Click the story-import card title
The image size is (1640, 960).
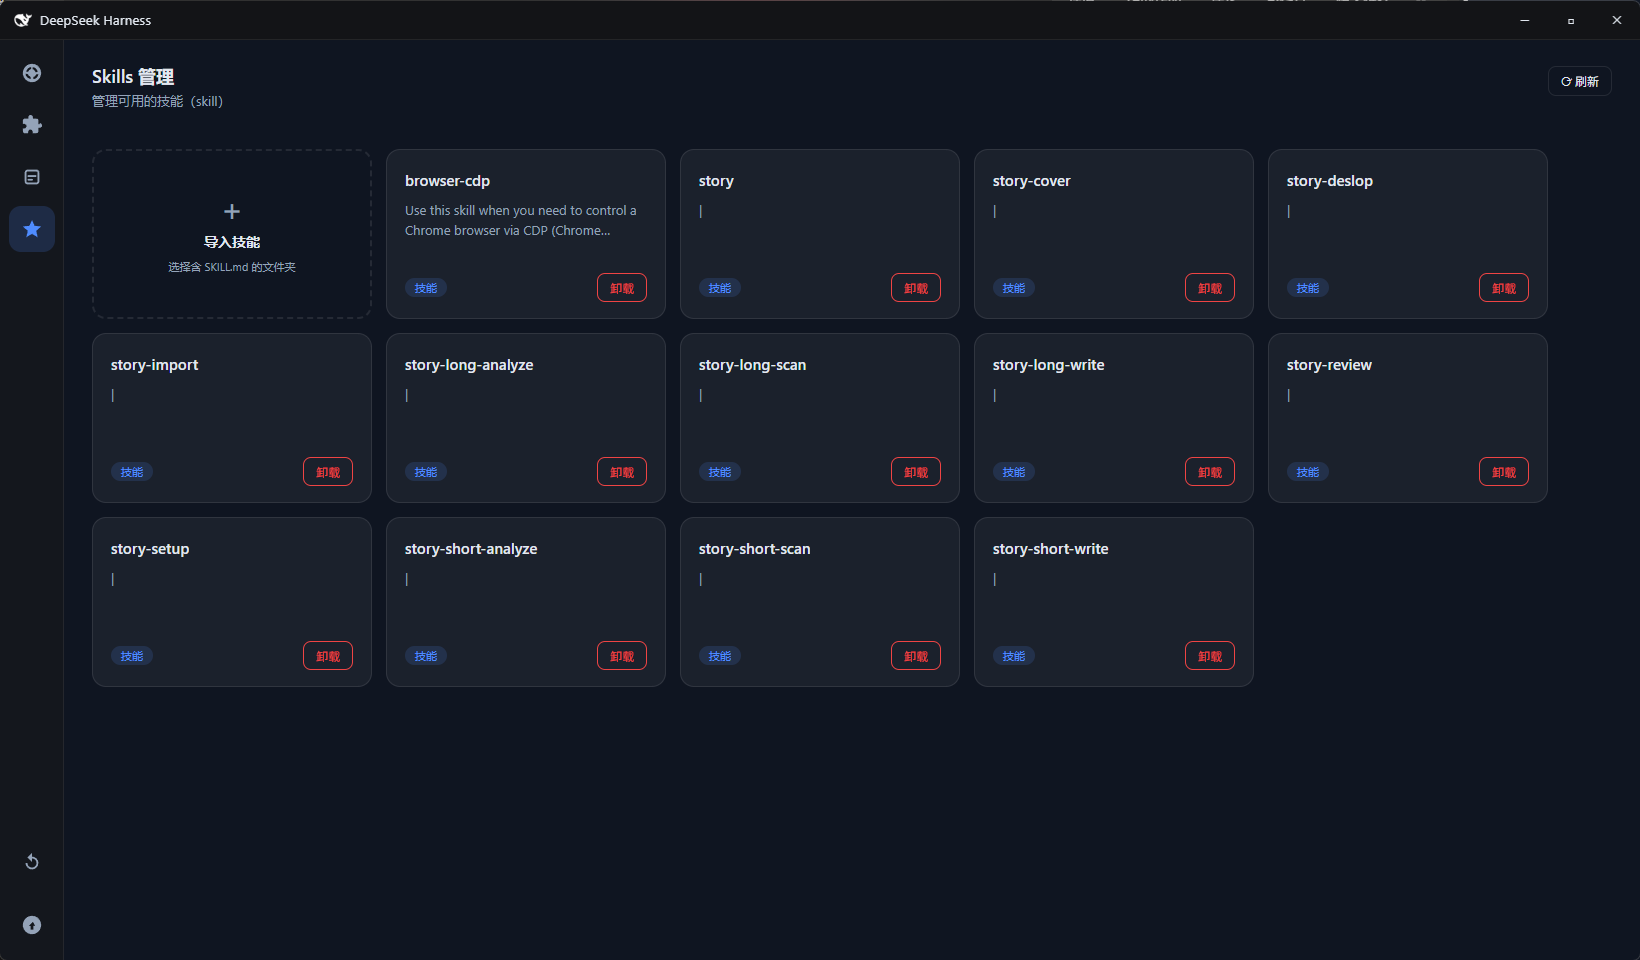(155, 365)
